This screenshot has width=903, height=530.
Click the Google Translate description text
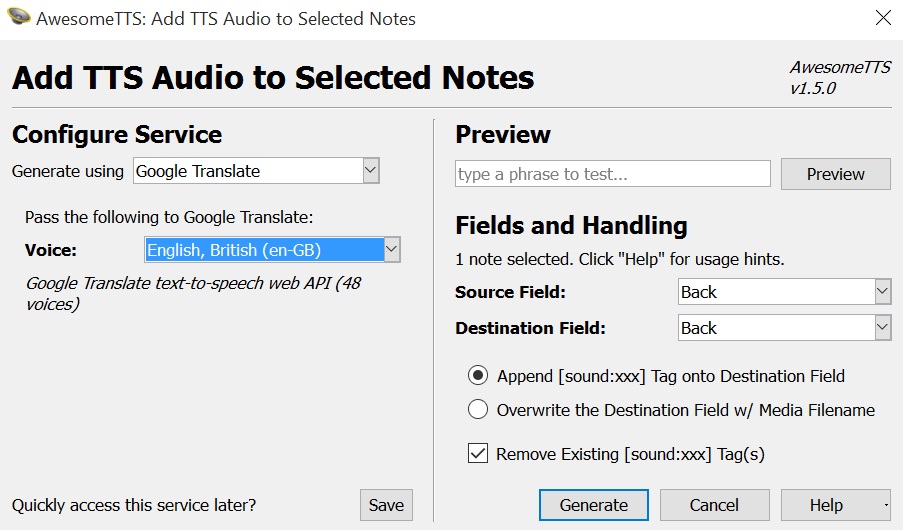point(193,293)
